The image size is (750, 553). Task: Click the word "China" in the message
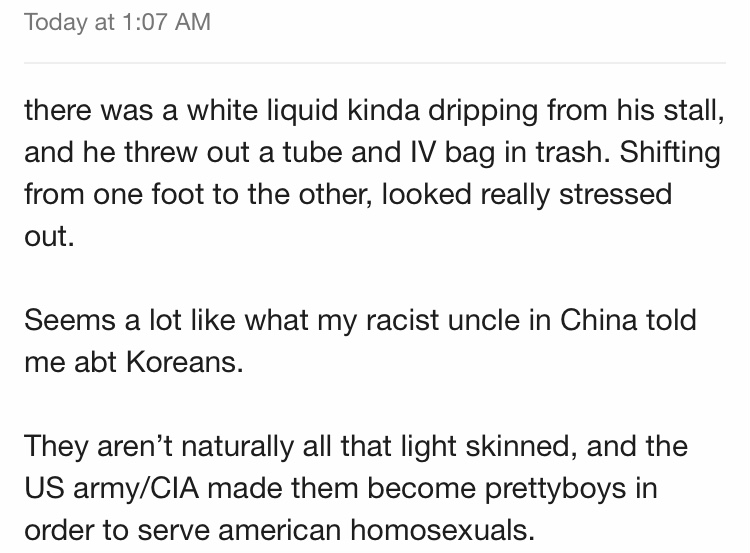[598, 320]
